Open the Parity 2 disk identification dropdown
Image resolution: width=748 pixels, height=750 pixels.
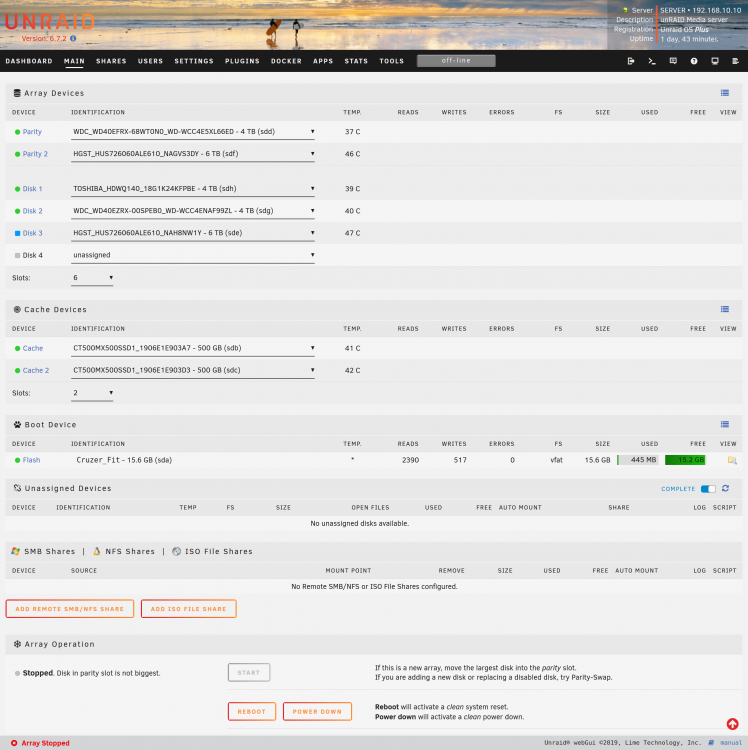point(193,154)
